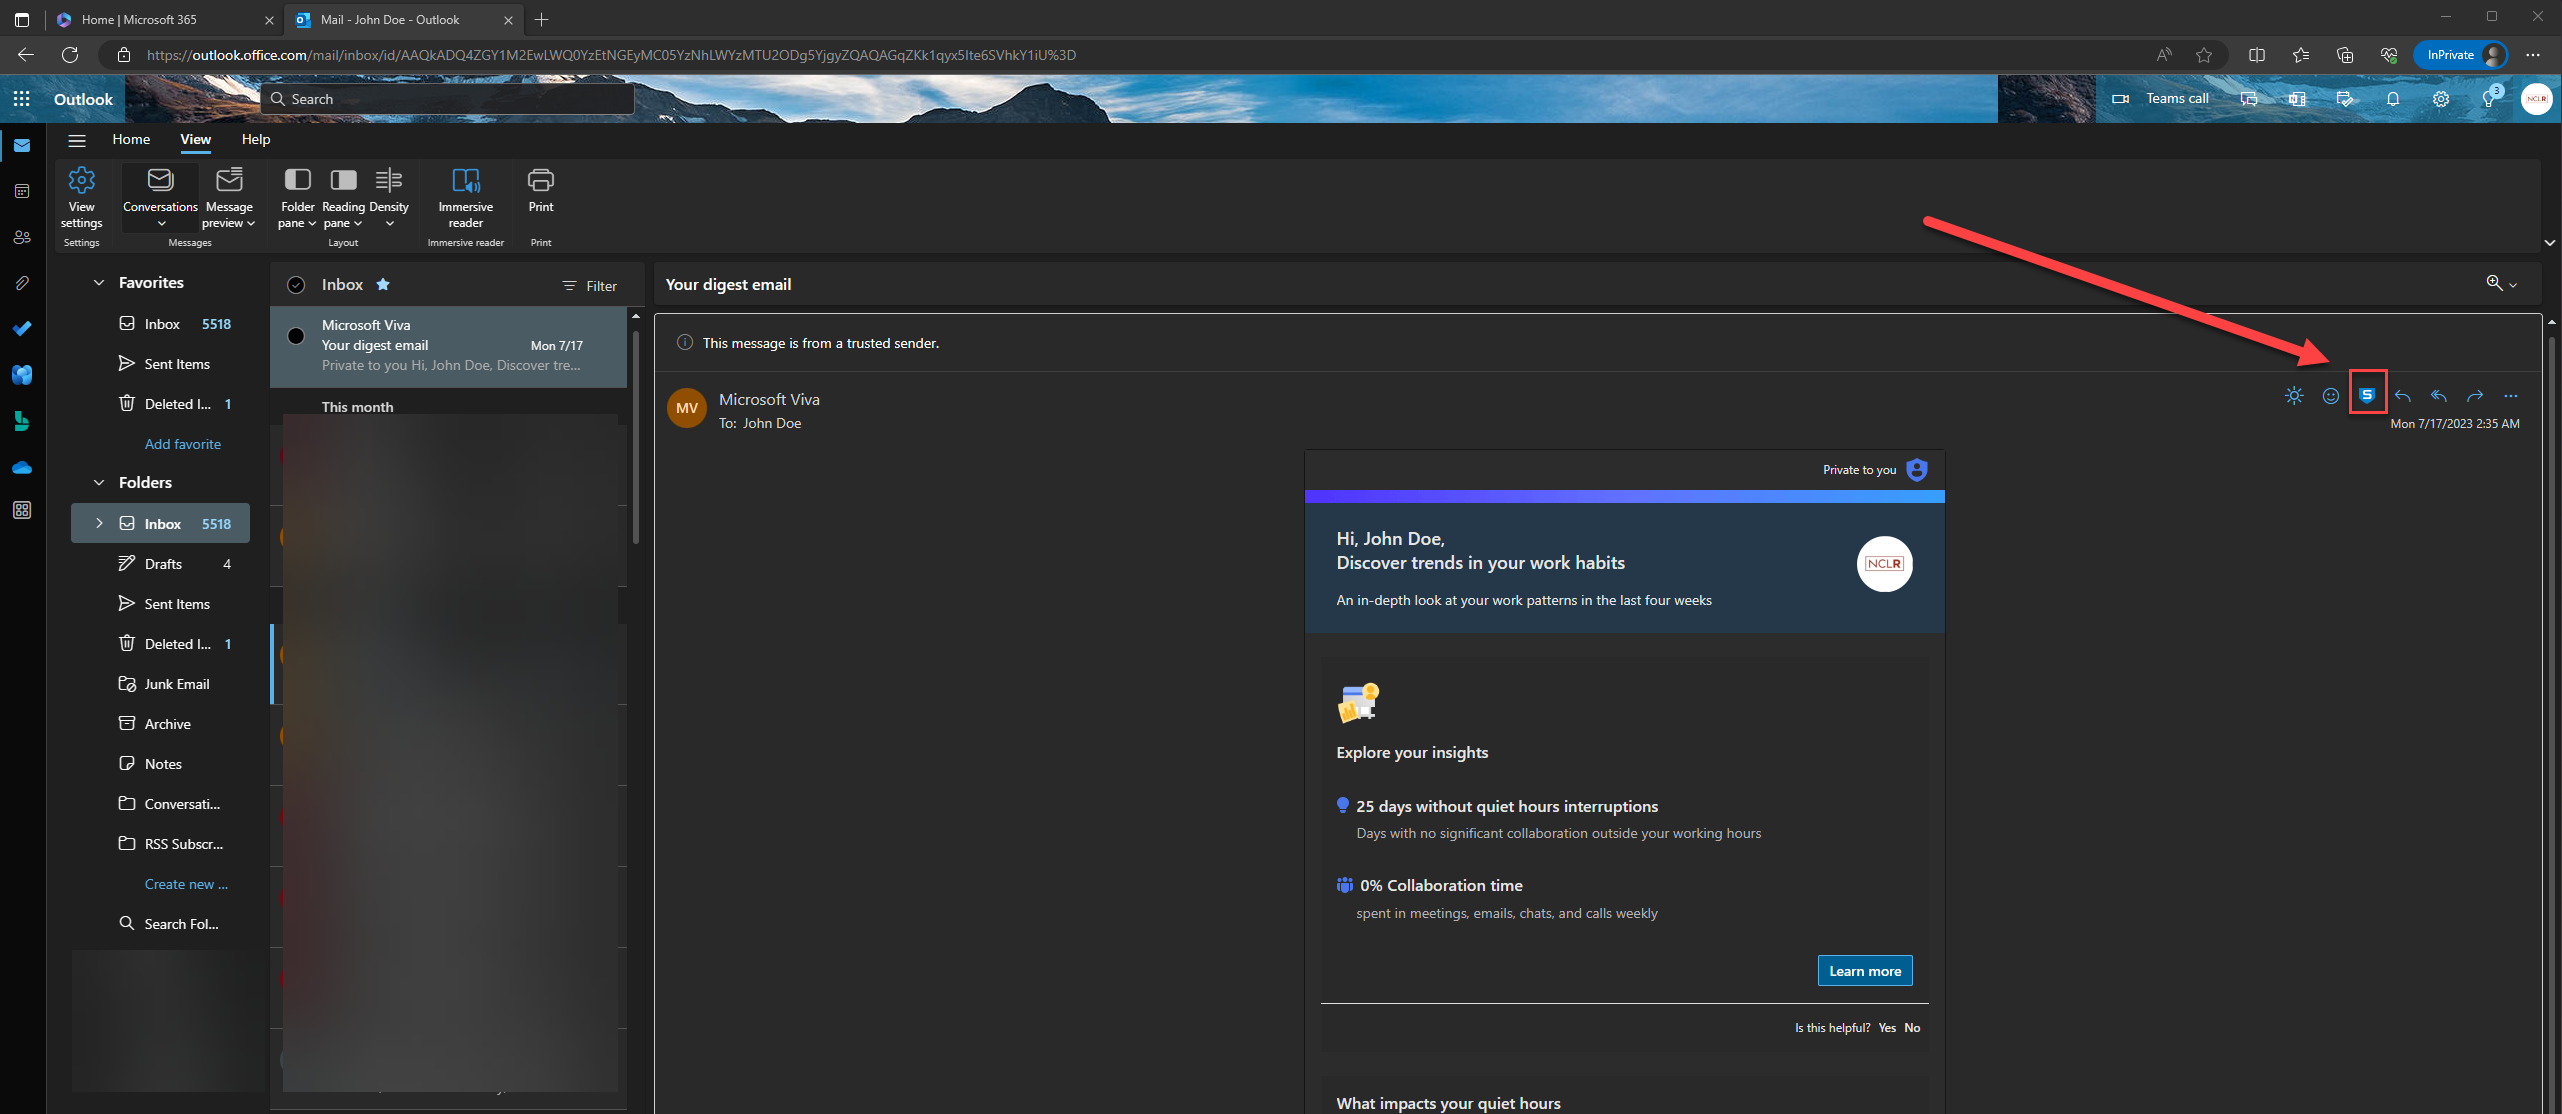Switch to Home | Microsoft 365 browser tab

165,19
